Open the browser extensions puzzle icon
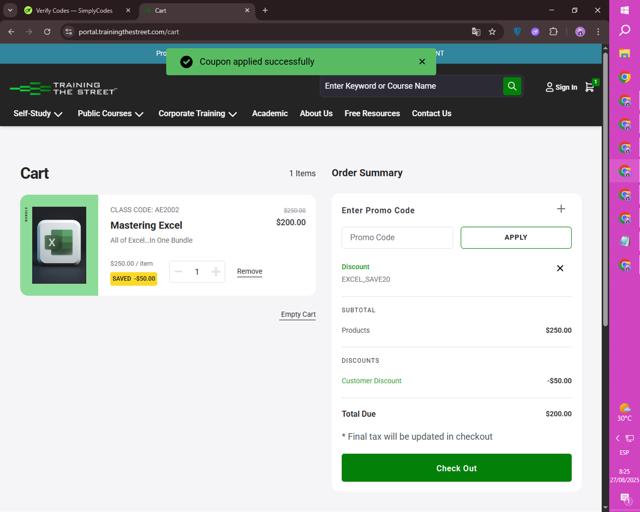 tap(553, 32)
